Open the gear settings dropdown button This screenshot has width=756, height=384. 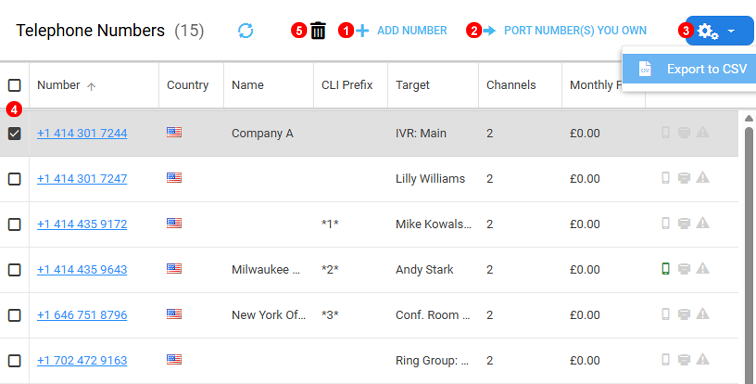coord(719,31)
